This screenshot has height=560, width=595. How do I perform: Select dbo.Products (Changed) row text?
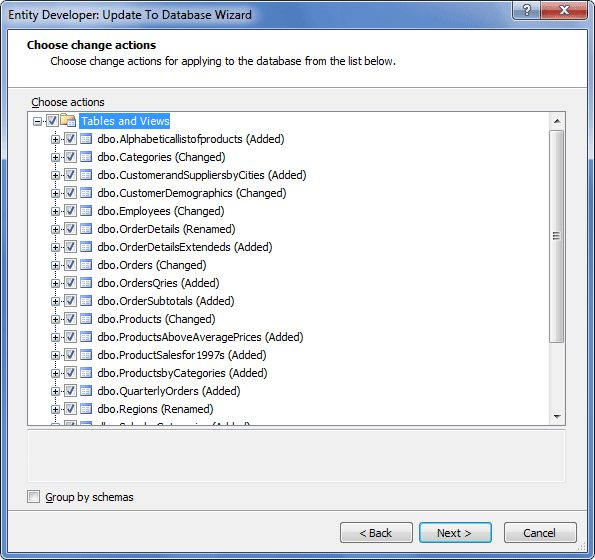pos(156,319)
